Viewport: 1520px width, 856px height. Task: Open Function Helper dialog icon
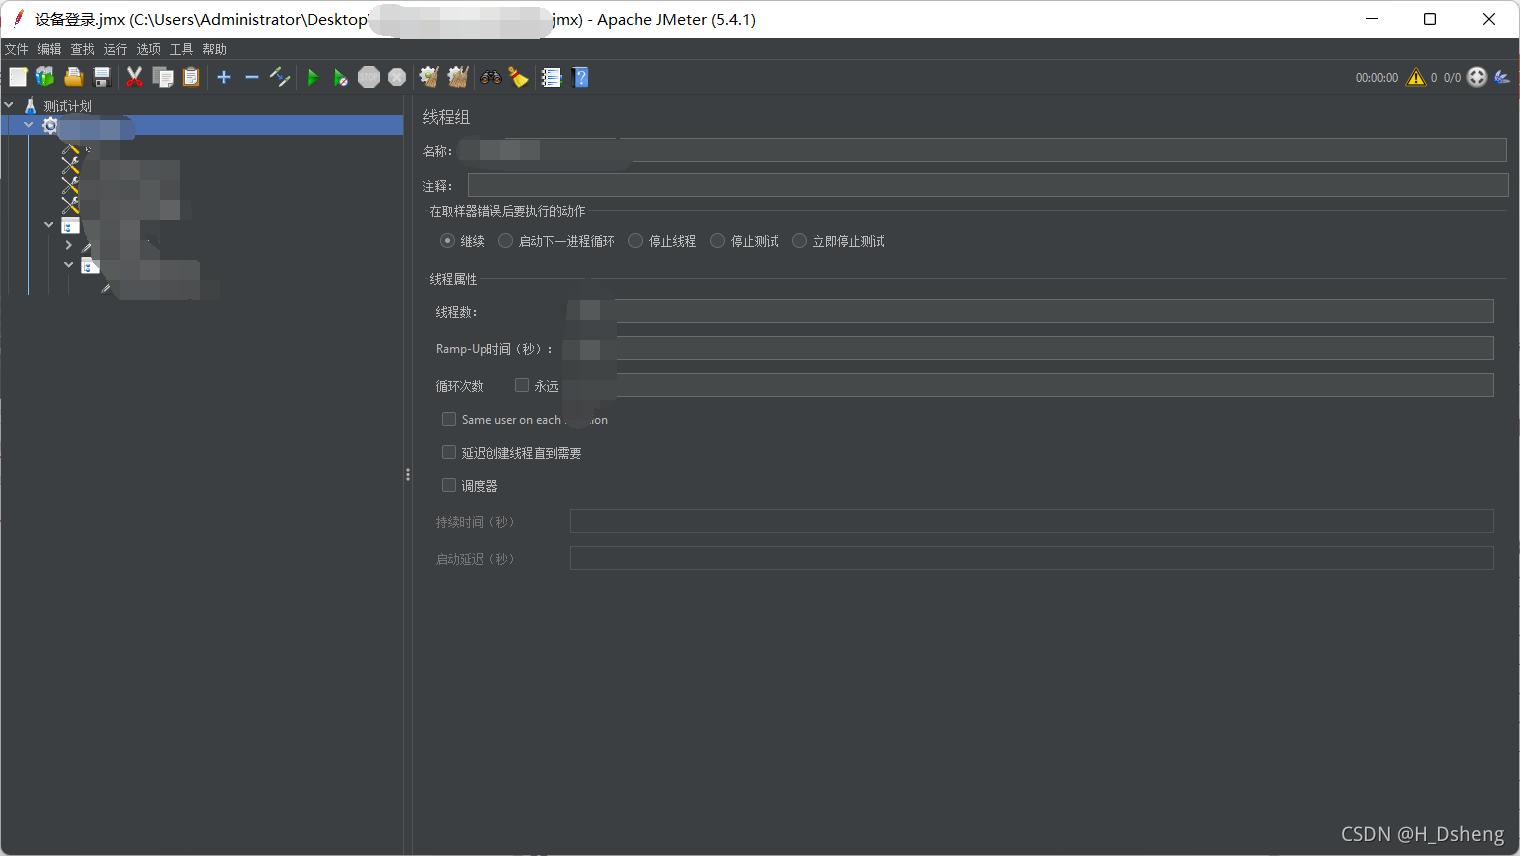pyautogui.click(x=551, y=77)
